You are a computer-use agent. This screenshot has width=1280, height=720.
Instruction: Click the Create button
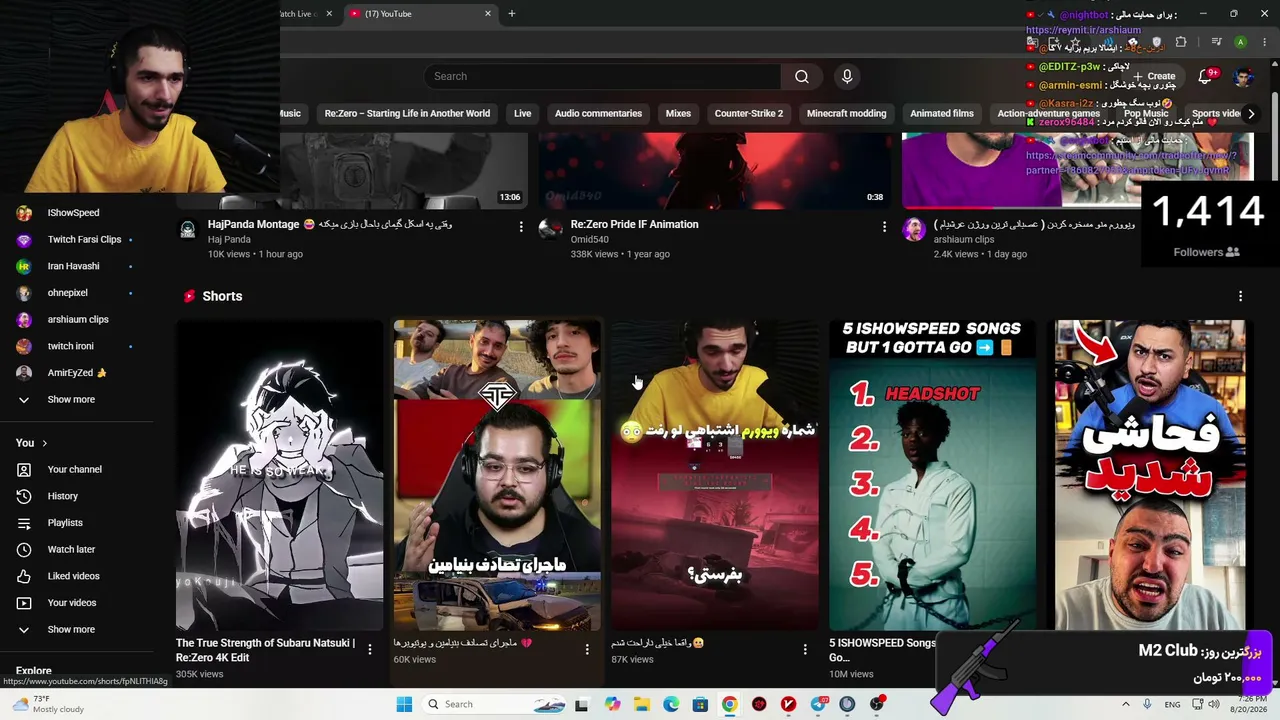pyautogui.click(x=1154, y=76)
